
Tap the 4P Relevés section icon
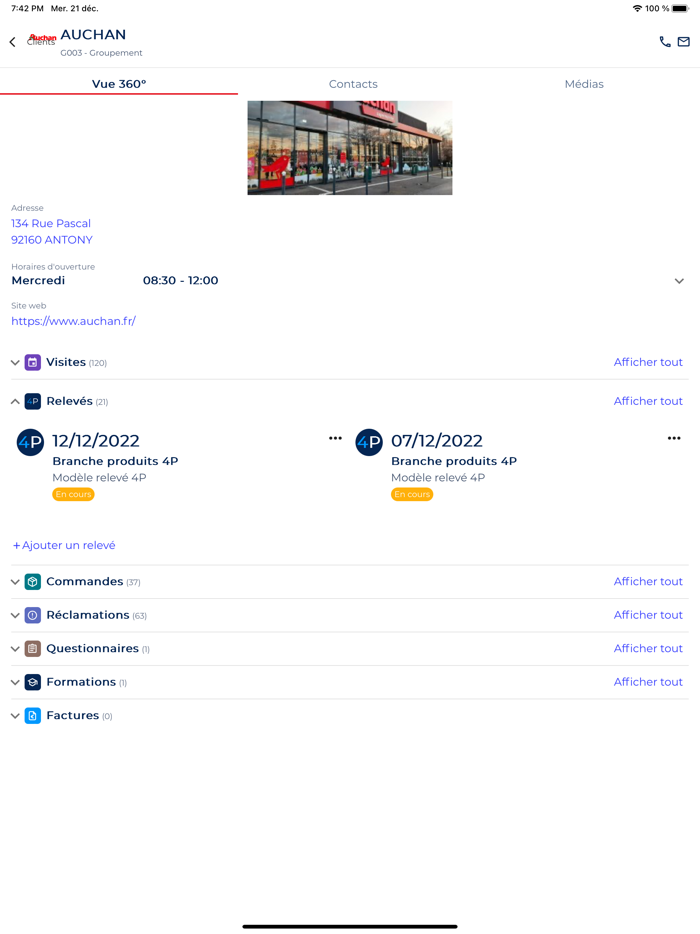(x=33, y=401)
